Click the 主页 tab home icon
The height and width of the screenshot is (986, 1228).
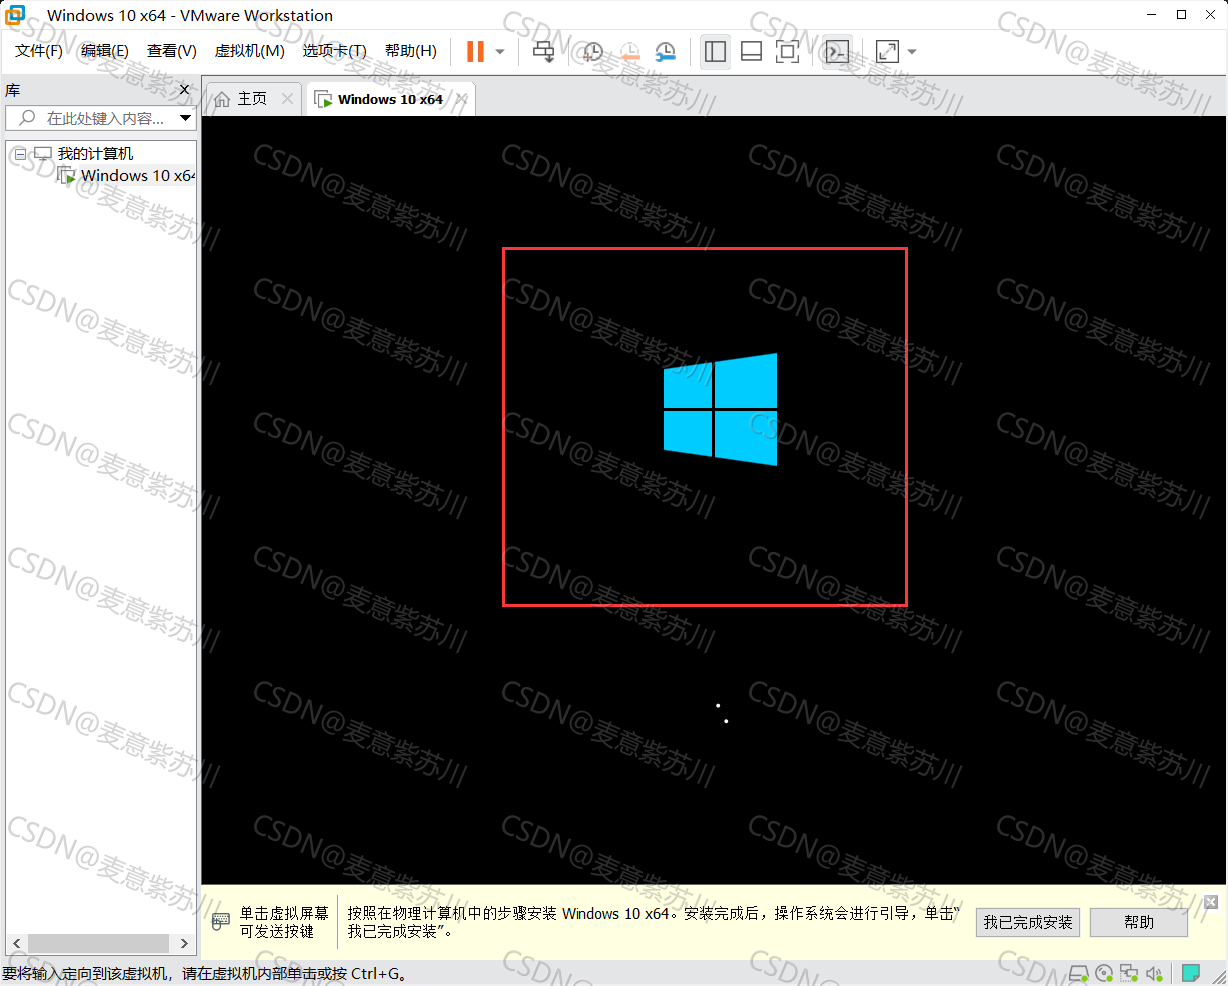(x=222, y=99)
